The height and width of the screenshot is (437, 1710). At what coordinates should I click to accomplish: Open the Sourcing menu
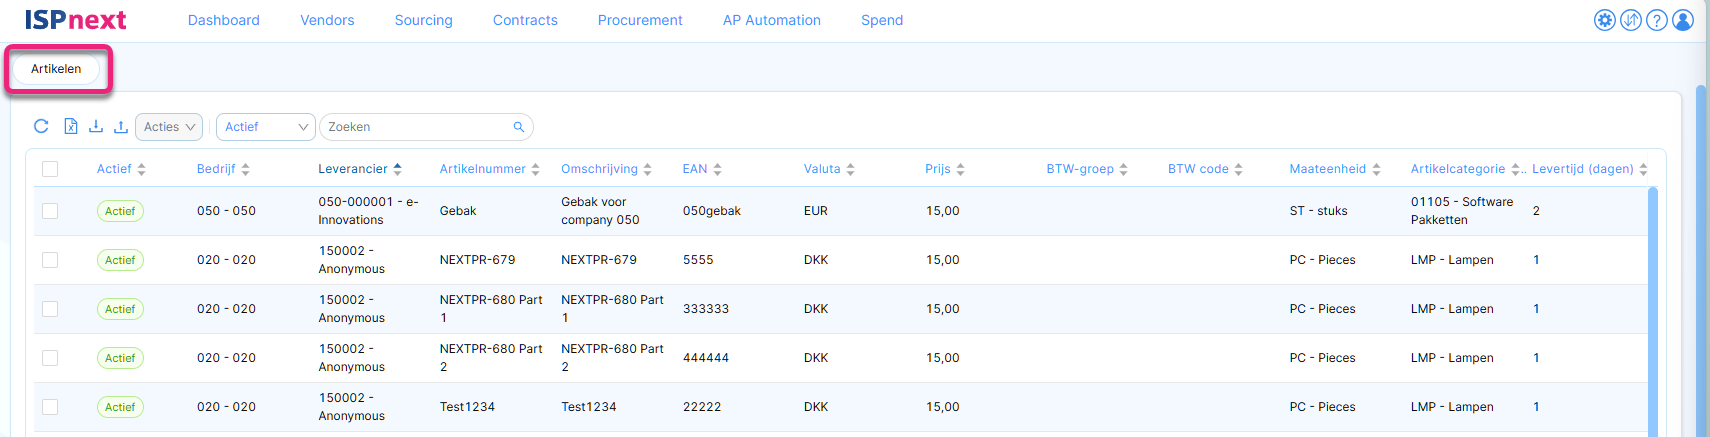coord(424,20)
